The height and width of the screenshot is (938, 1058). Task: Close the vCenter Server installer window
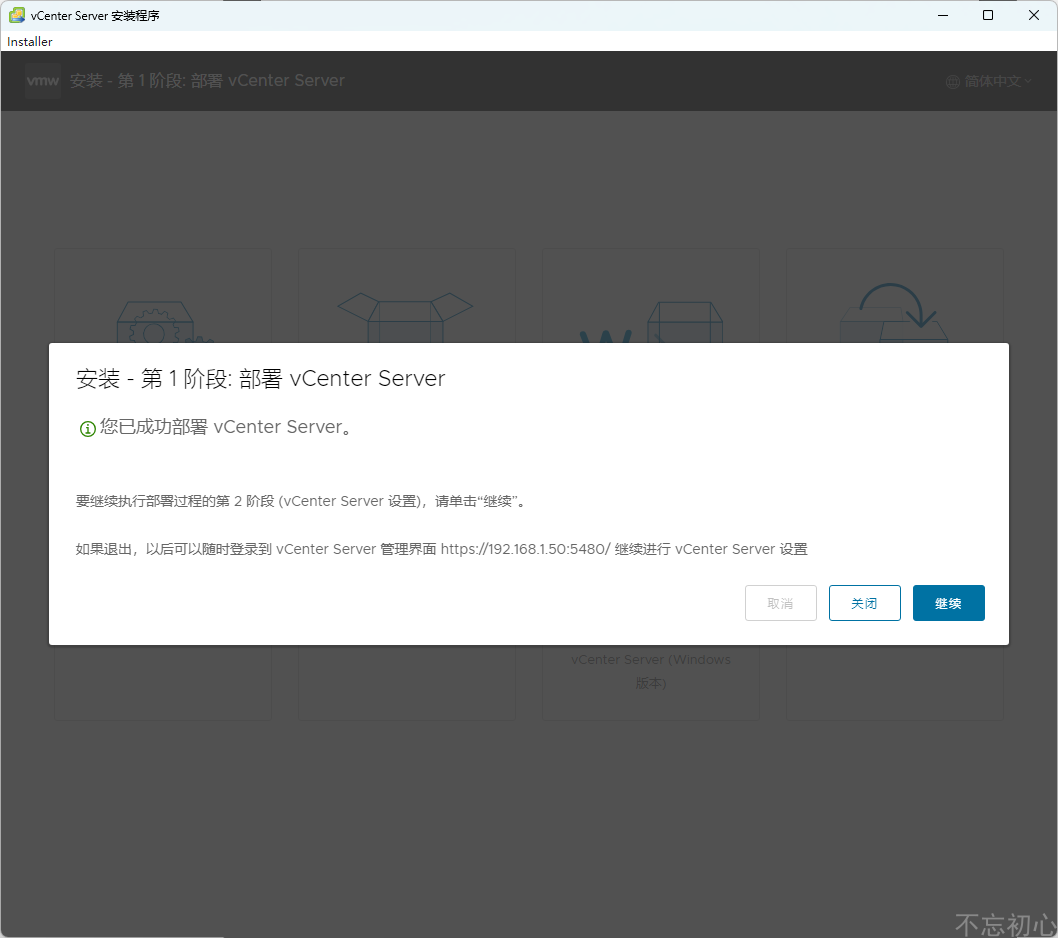[1034, 15]
